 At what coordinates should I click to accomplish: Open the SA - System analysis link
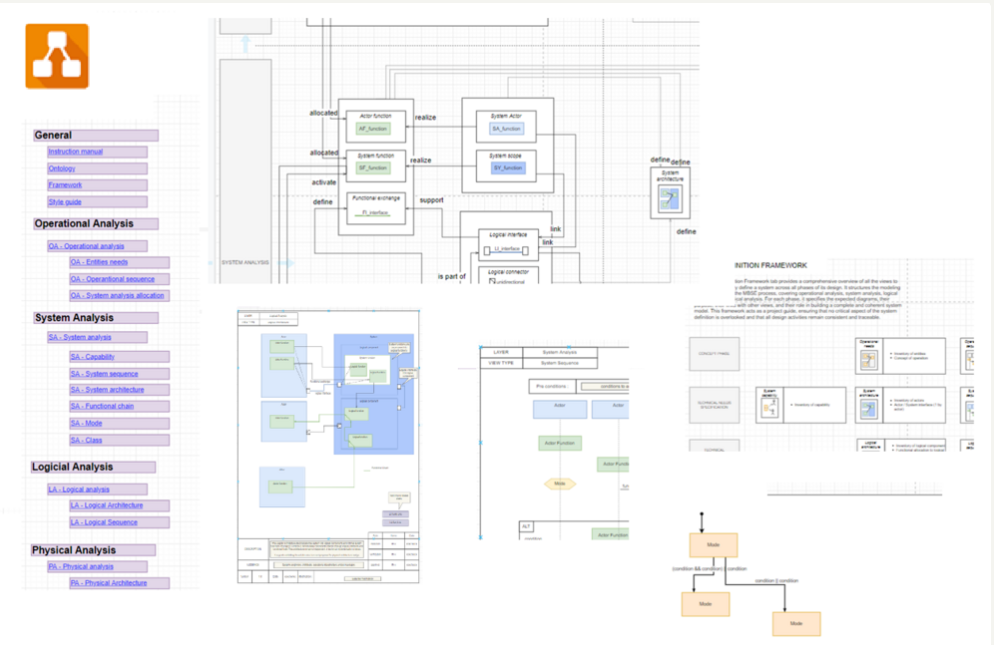(80, 337)
